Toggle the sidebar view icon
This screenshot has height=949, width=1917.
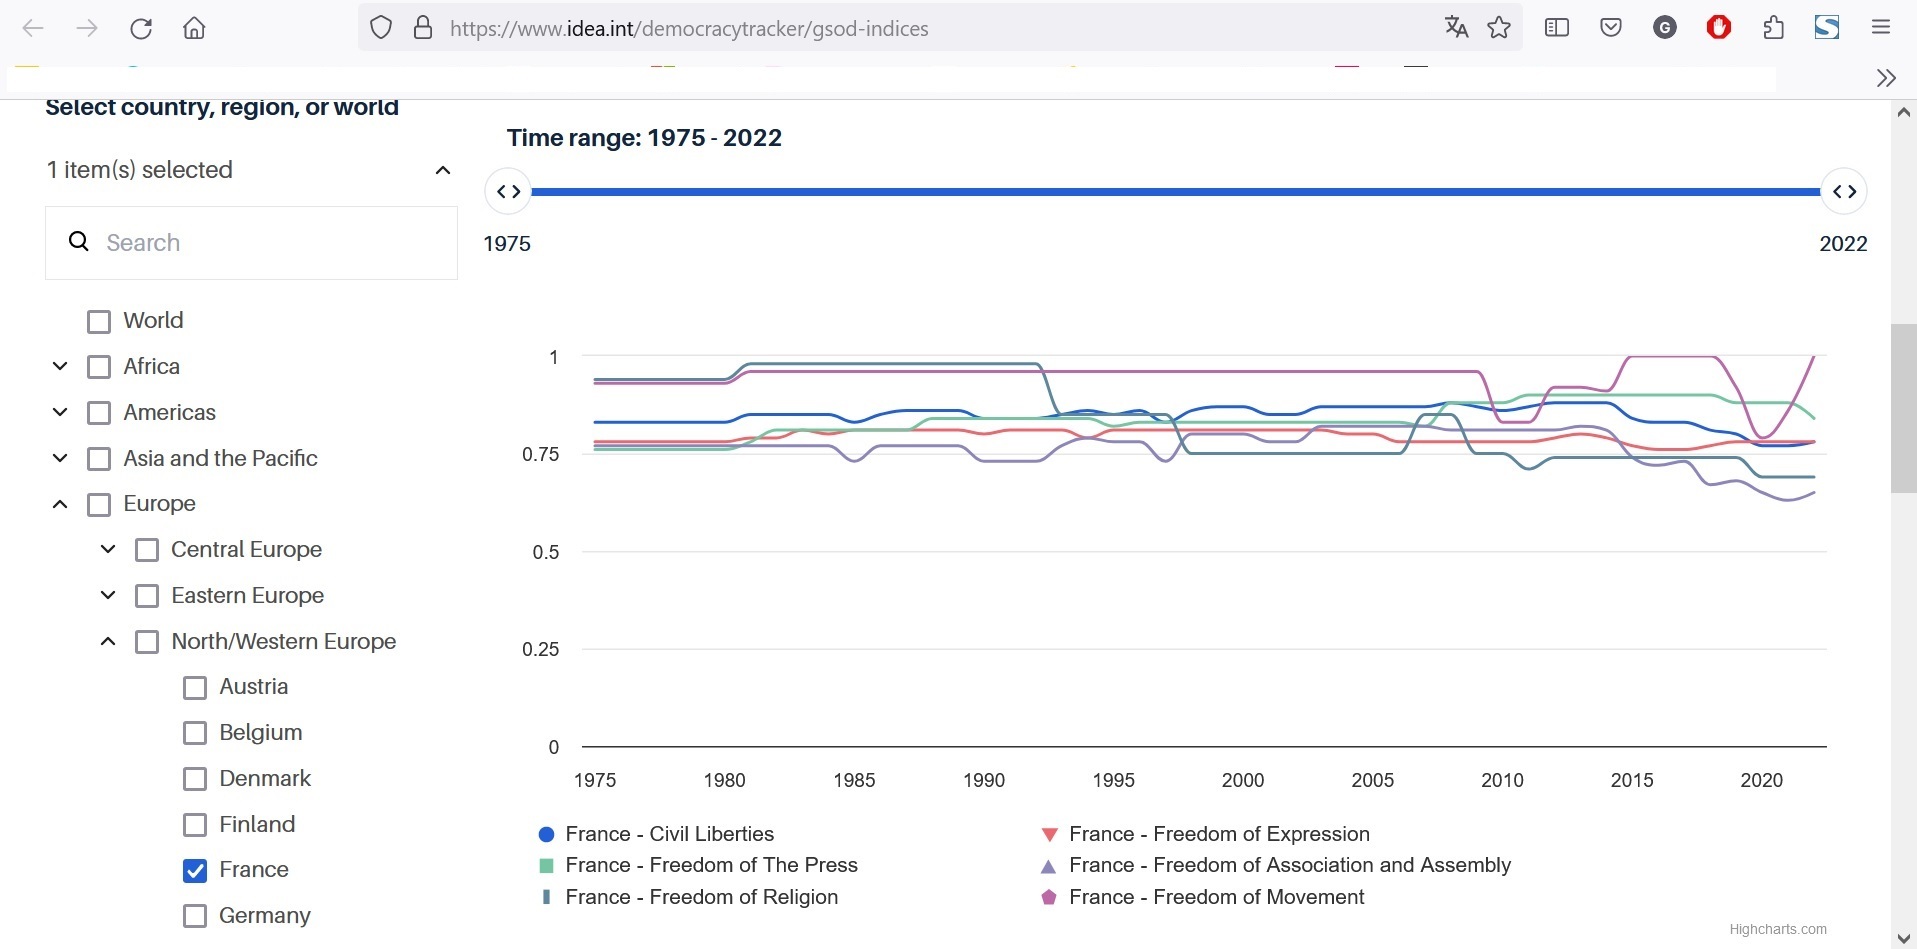point(1557,28)
